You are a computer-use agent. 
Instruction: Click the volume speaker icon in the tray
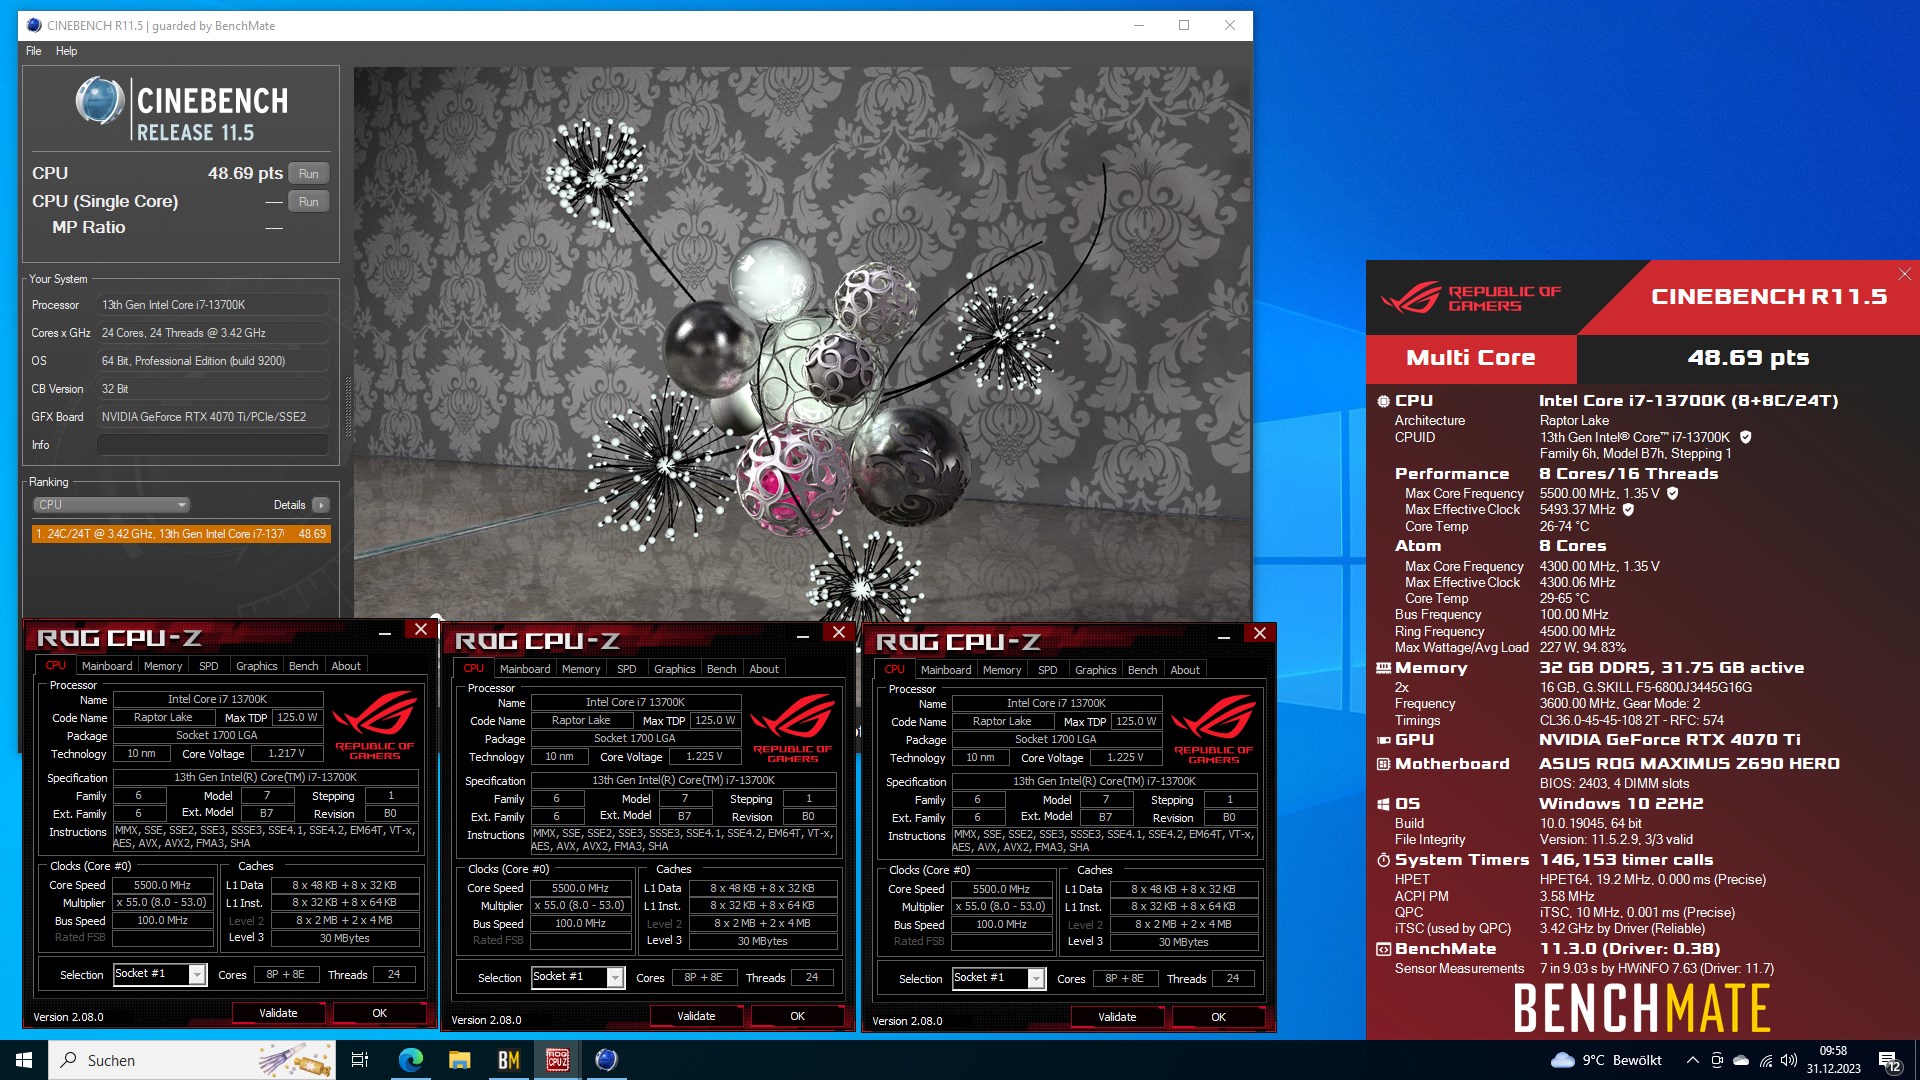1789,1060
